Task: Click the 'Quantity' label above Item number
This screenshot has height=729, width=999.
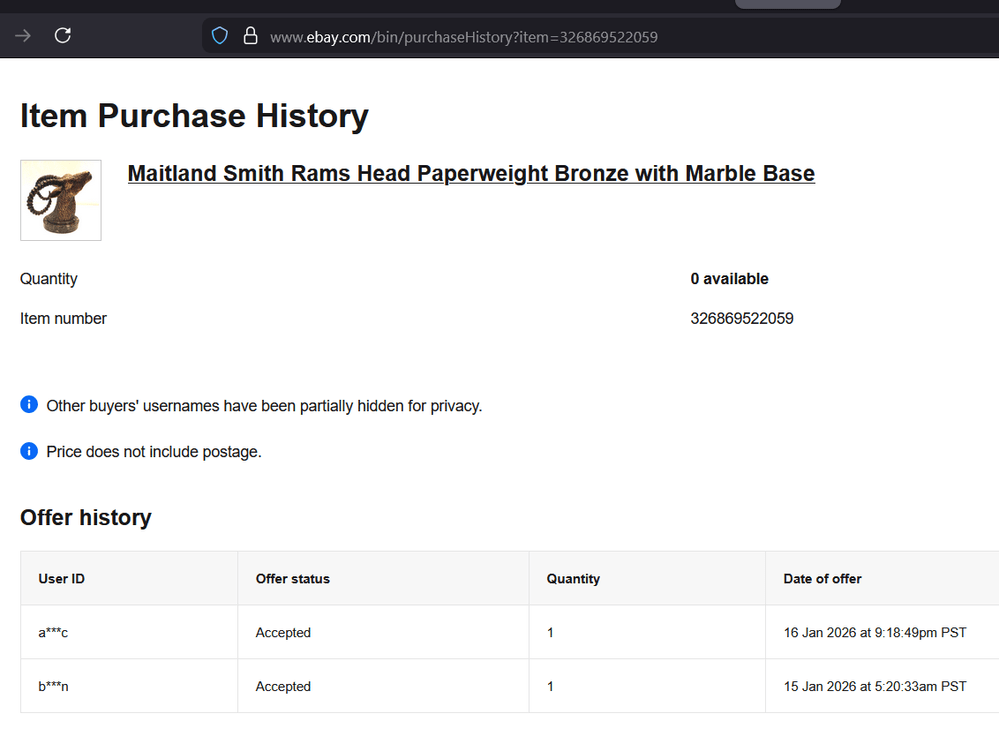Action: click(x=48, y=279)
